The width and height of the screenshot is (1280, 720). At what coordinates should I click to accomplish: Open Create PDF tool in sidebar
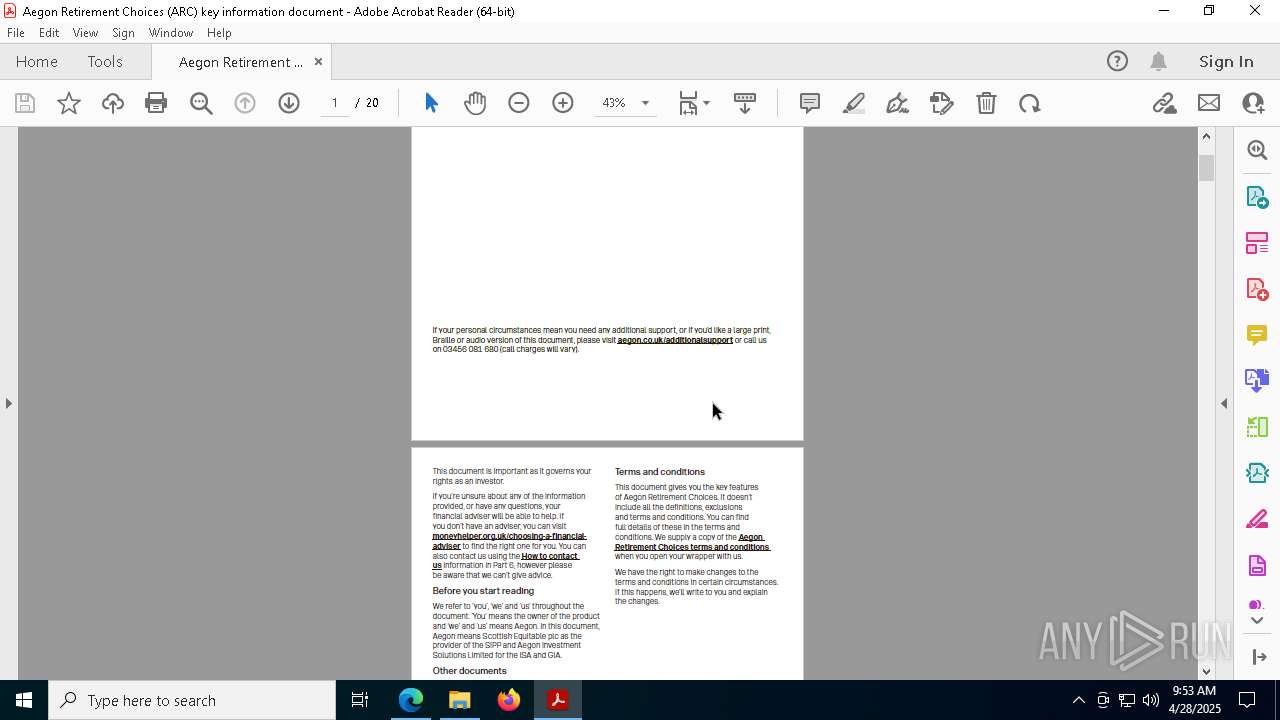point(1257,289)
